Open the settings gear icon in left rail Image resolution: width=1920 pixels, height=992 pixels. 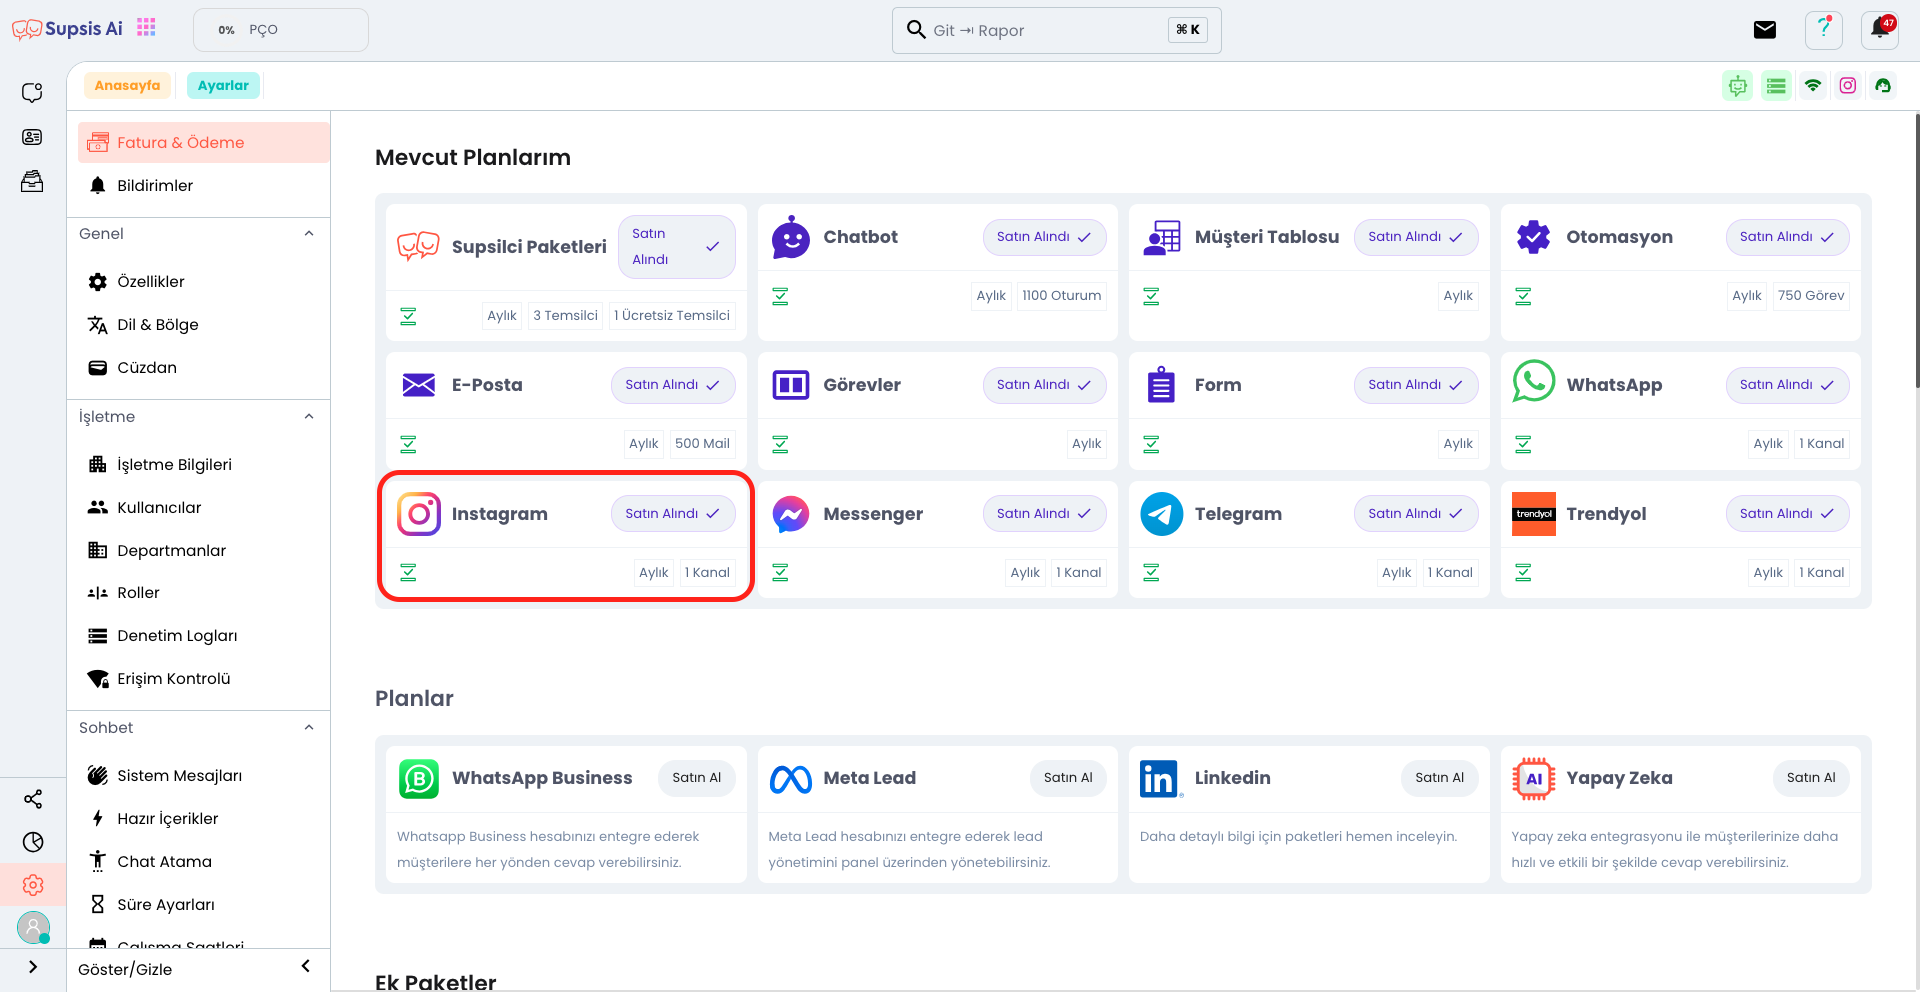point(33,885)
